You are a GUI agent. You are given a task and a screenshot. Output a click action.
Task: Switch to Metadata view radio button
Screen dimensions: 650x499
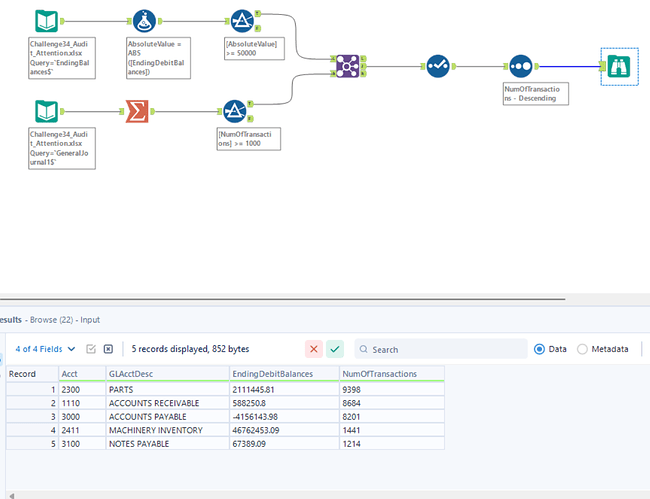[x=583, y=349]
